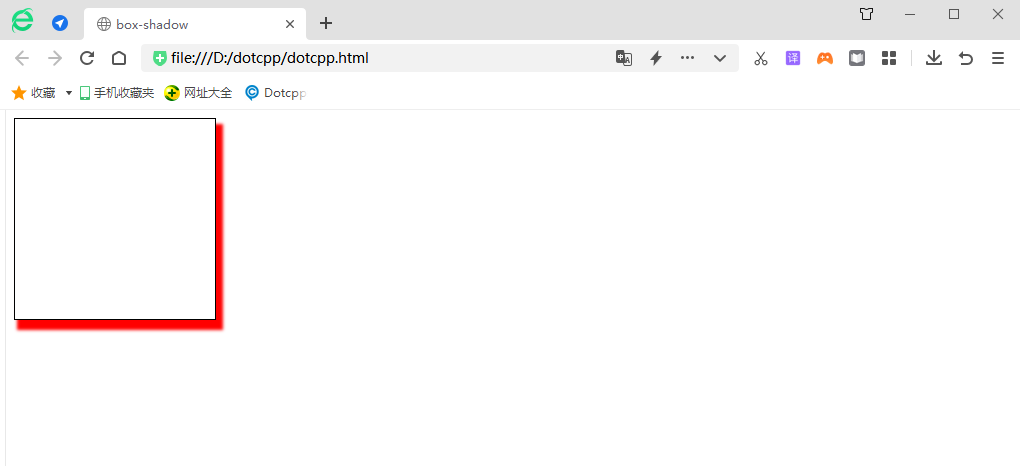Open the orange game controller extension

[x=825, y=58]
